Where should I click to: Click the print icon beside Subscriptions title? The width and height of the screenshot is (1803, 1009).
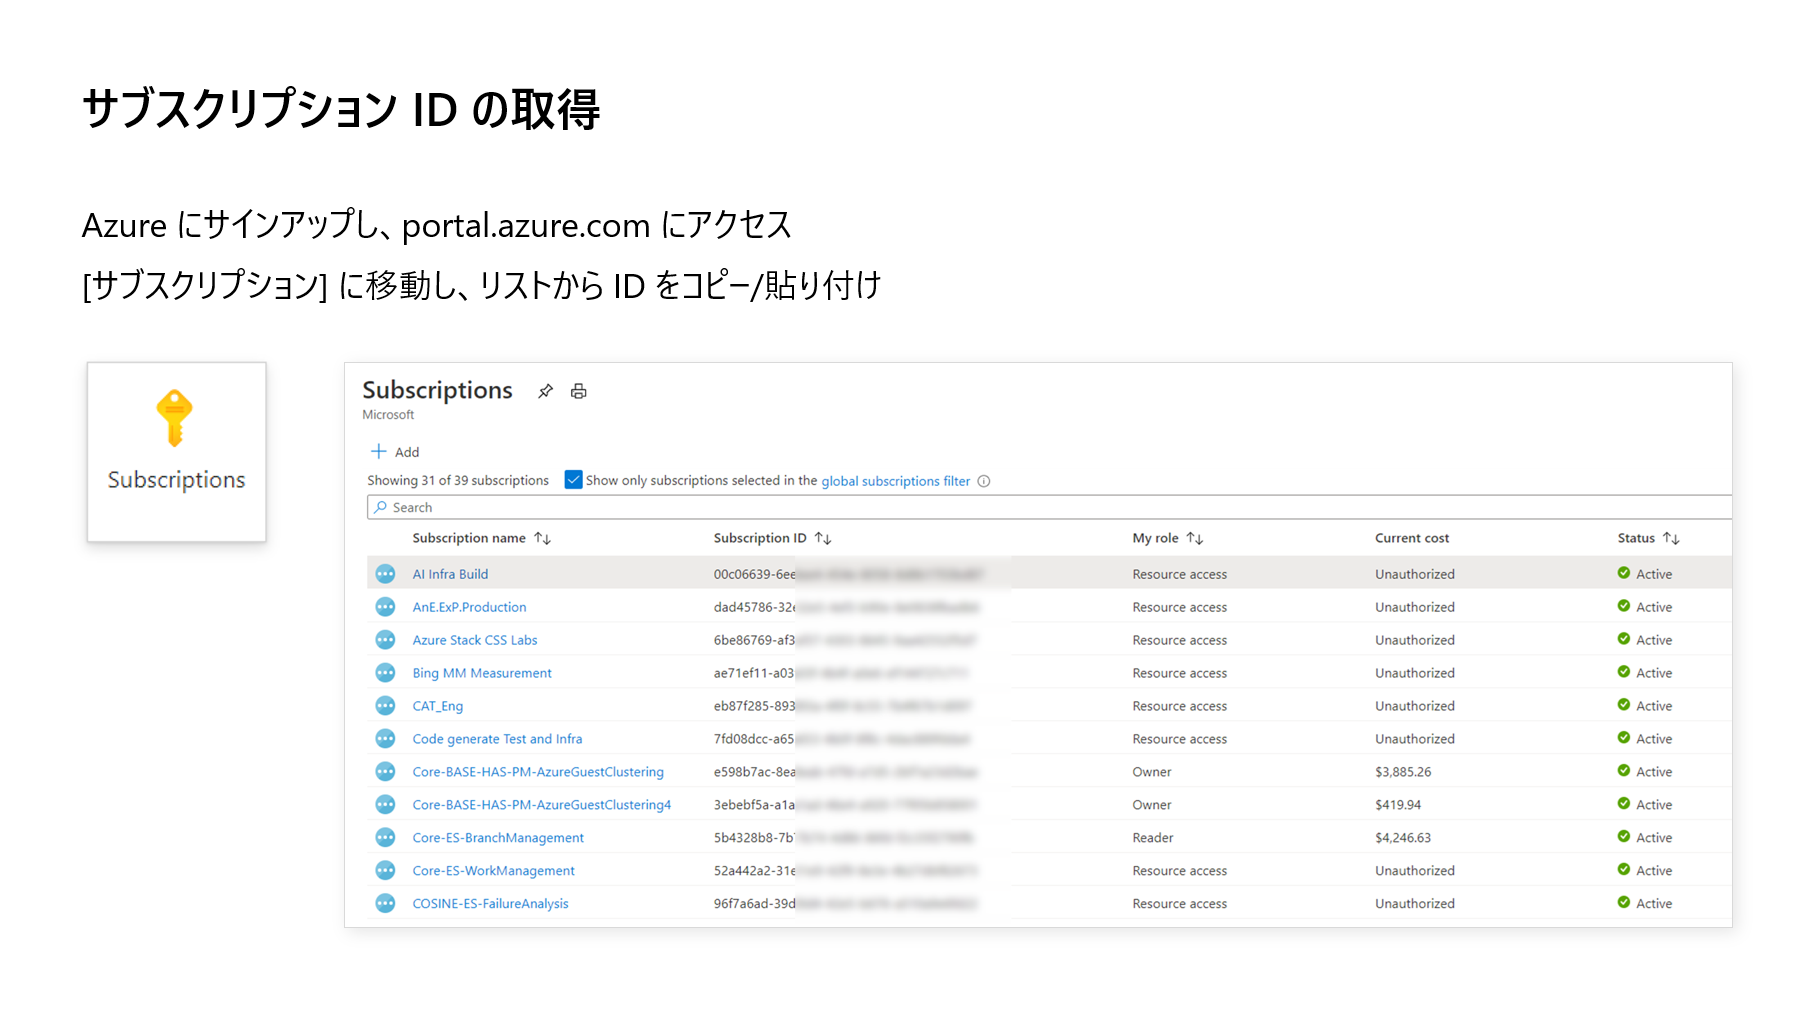[x=578, y=391]
